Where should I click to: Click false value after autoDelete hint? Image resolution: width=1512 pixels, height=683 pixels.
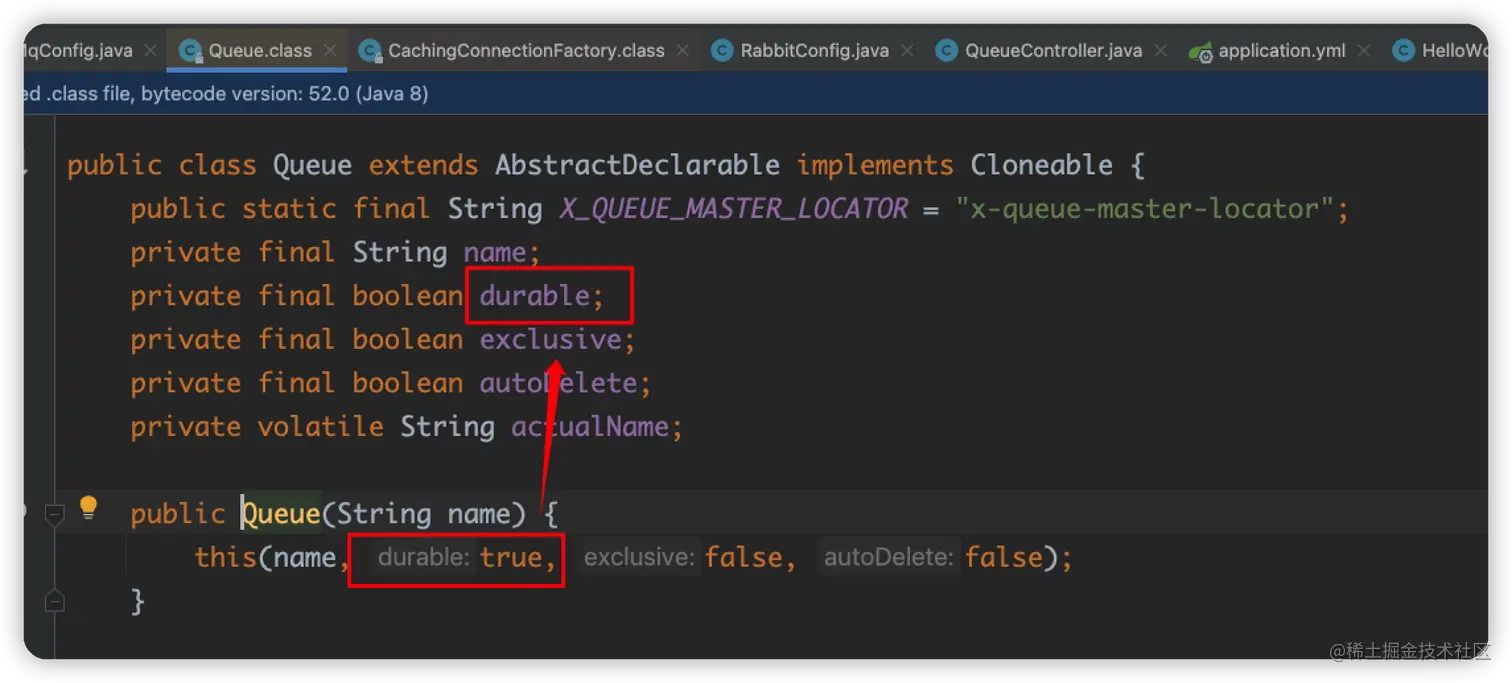point(1003,557)
